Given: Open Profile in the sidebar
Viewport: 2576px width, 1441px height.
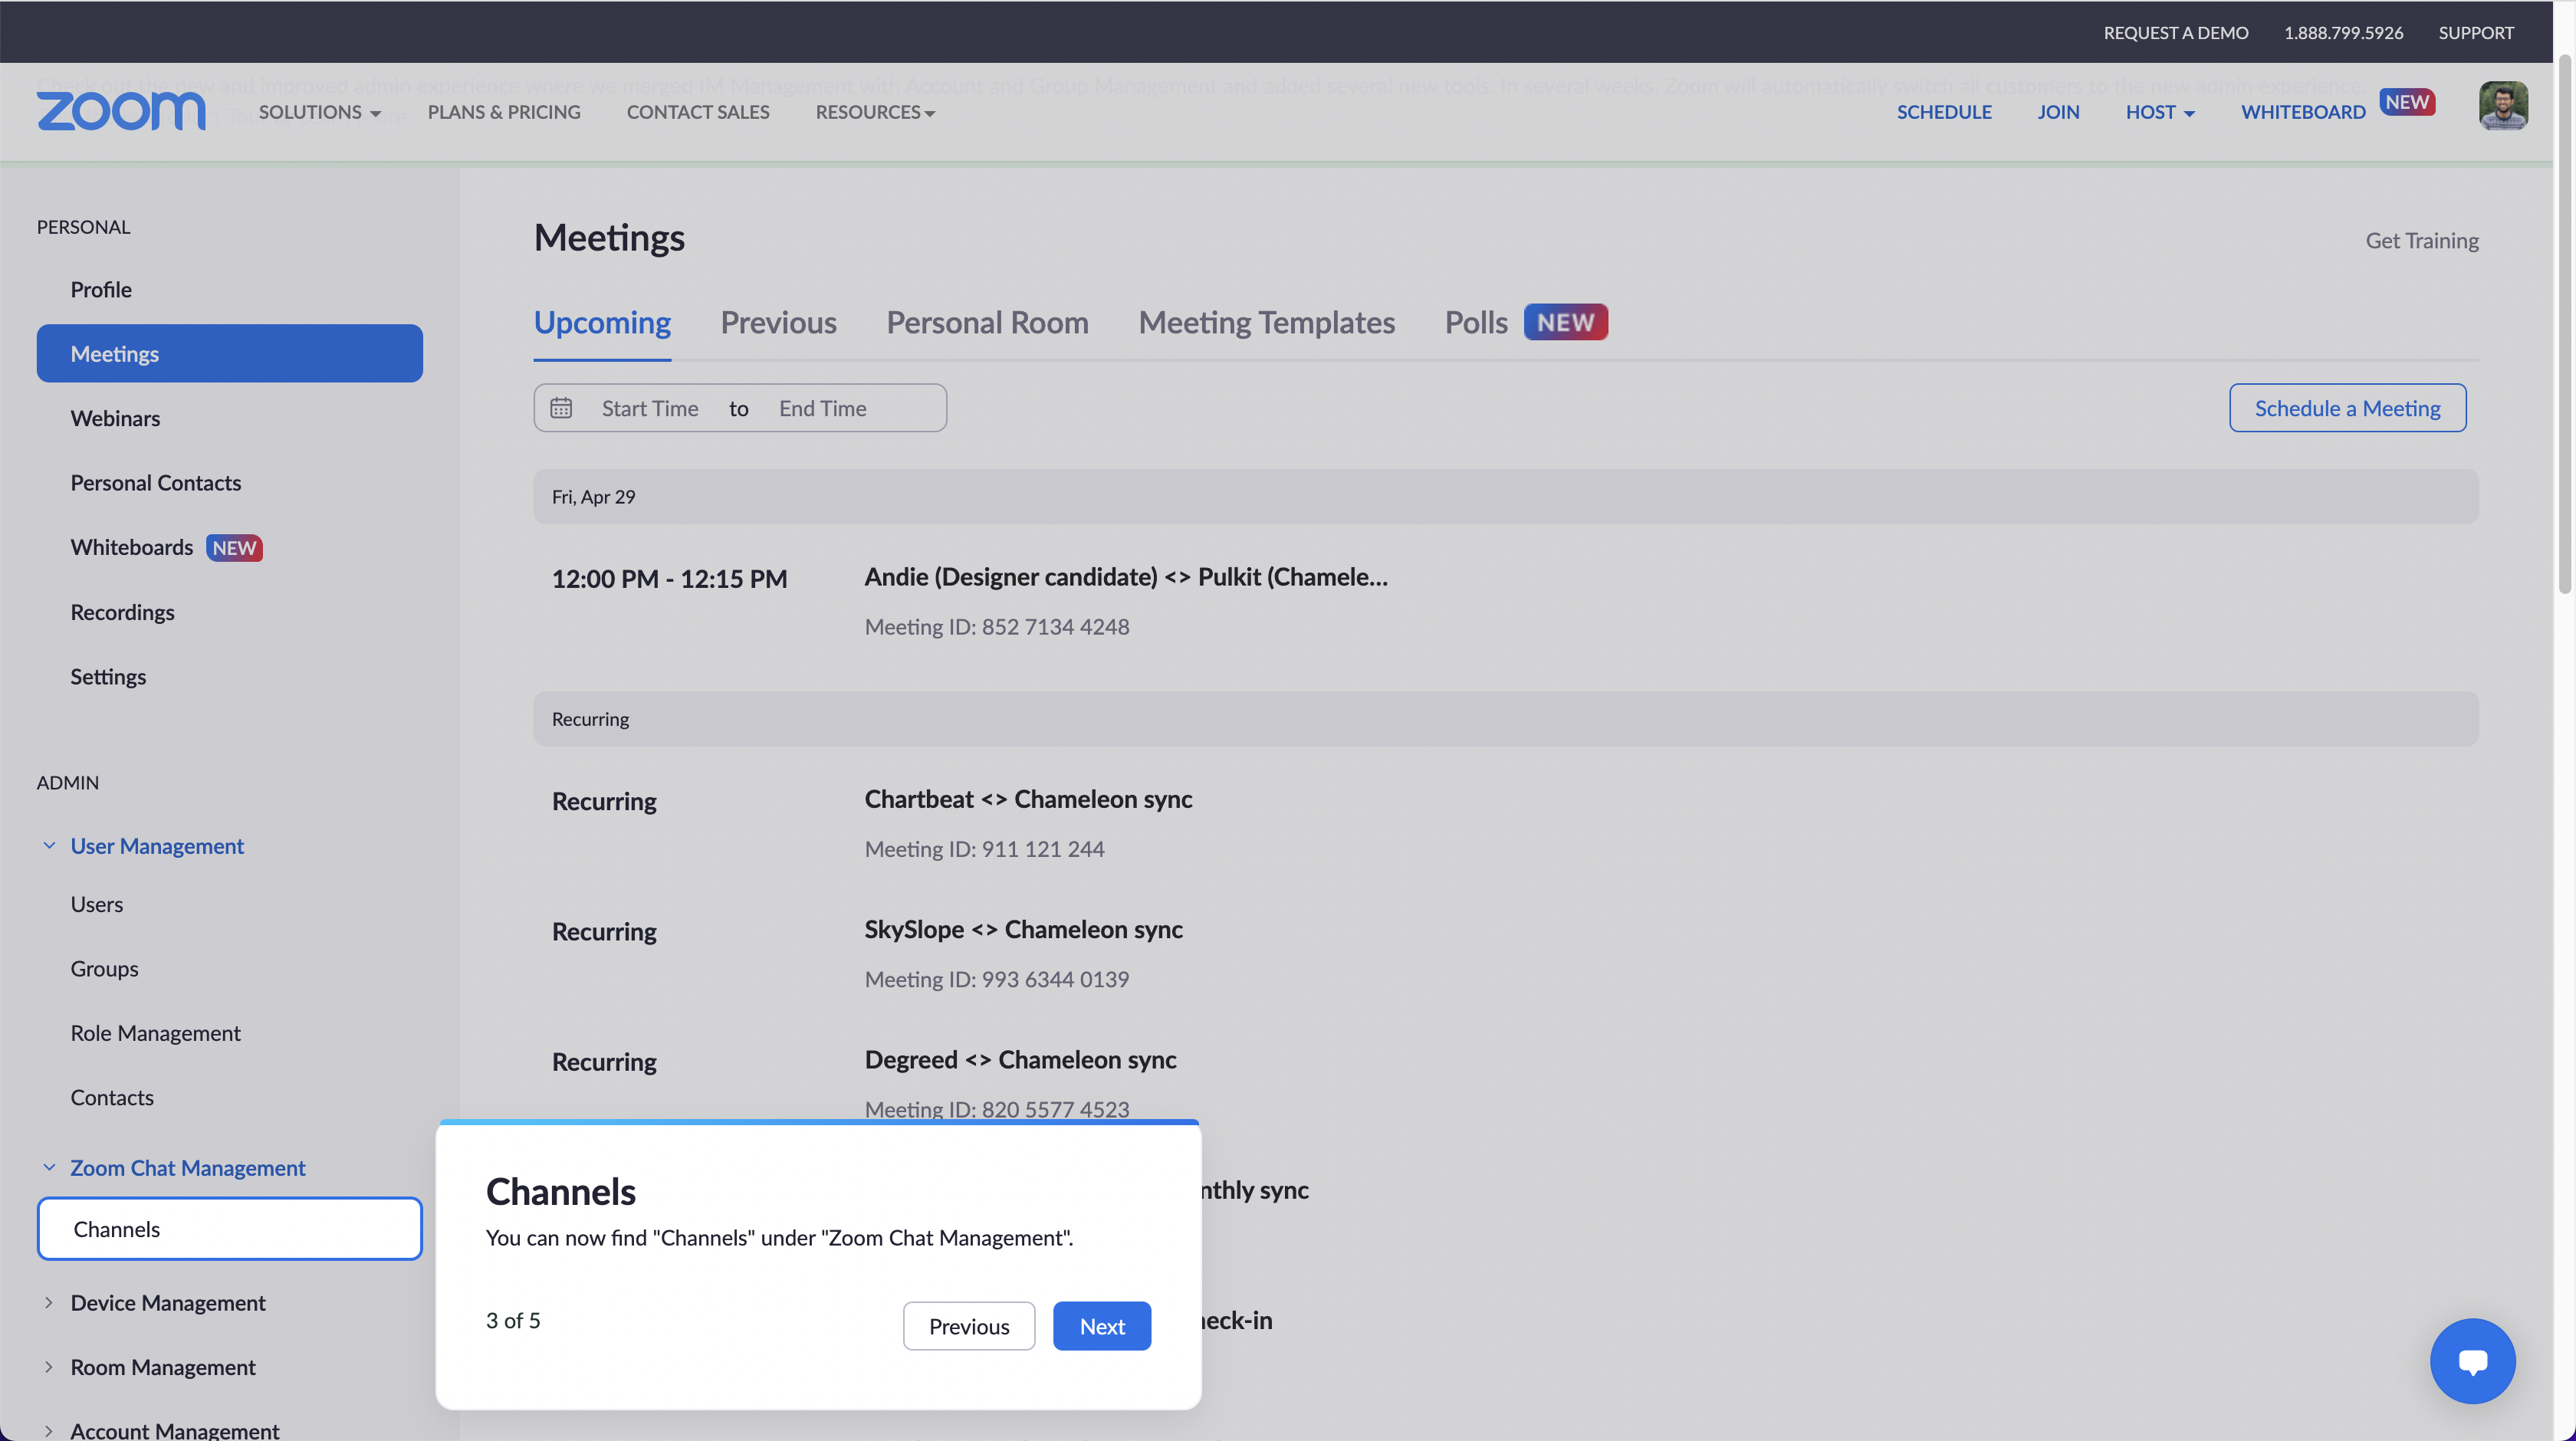Looking at the screenshot, I should pos(101,289).
